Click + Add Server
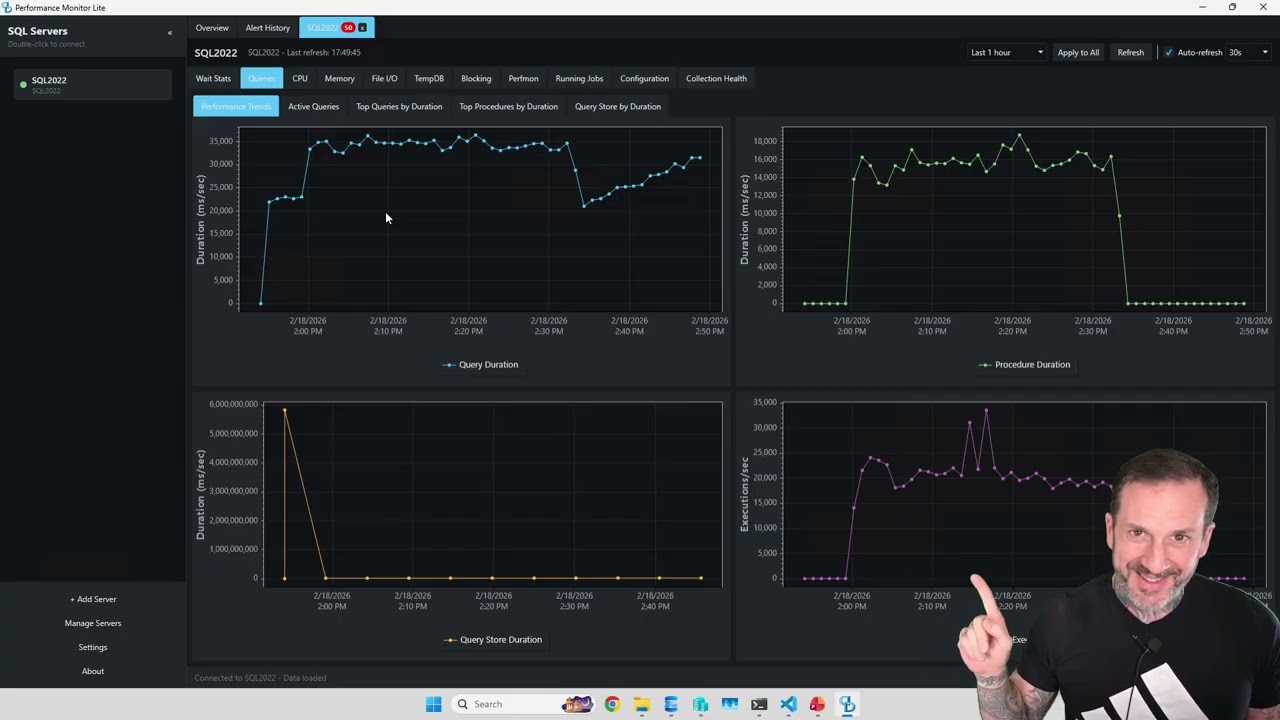Image resolution: width=1280 pixels, height=720 pixels. click(x=93, y=599)
